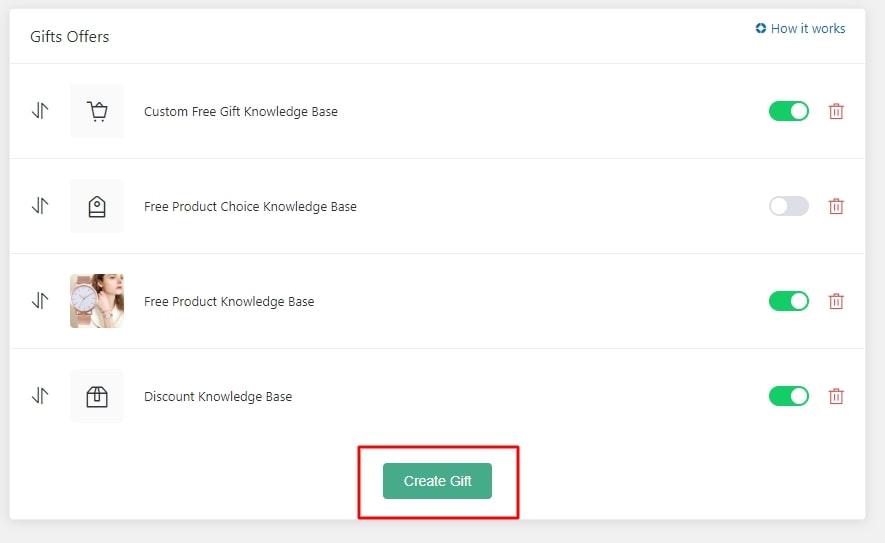Disable the Custom Free Gift Knowledge Base toggle
885x543 pixels.
[788, 111]
